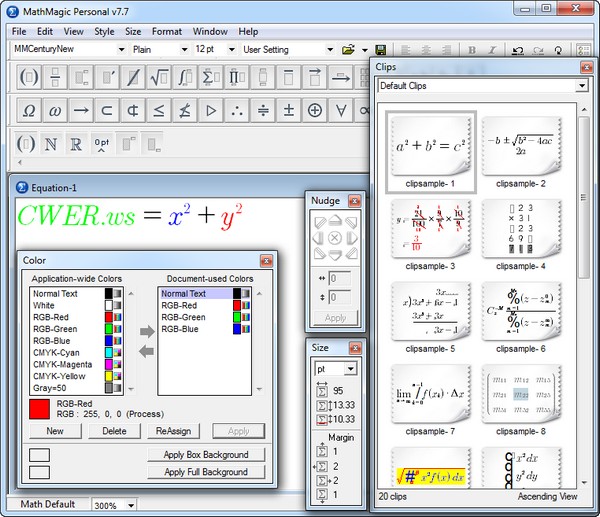Insert a fraction template from toolbar

click(55, 76)
